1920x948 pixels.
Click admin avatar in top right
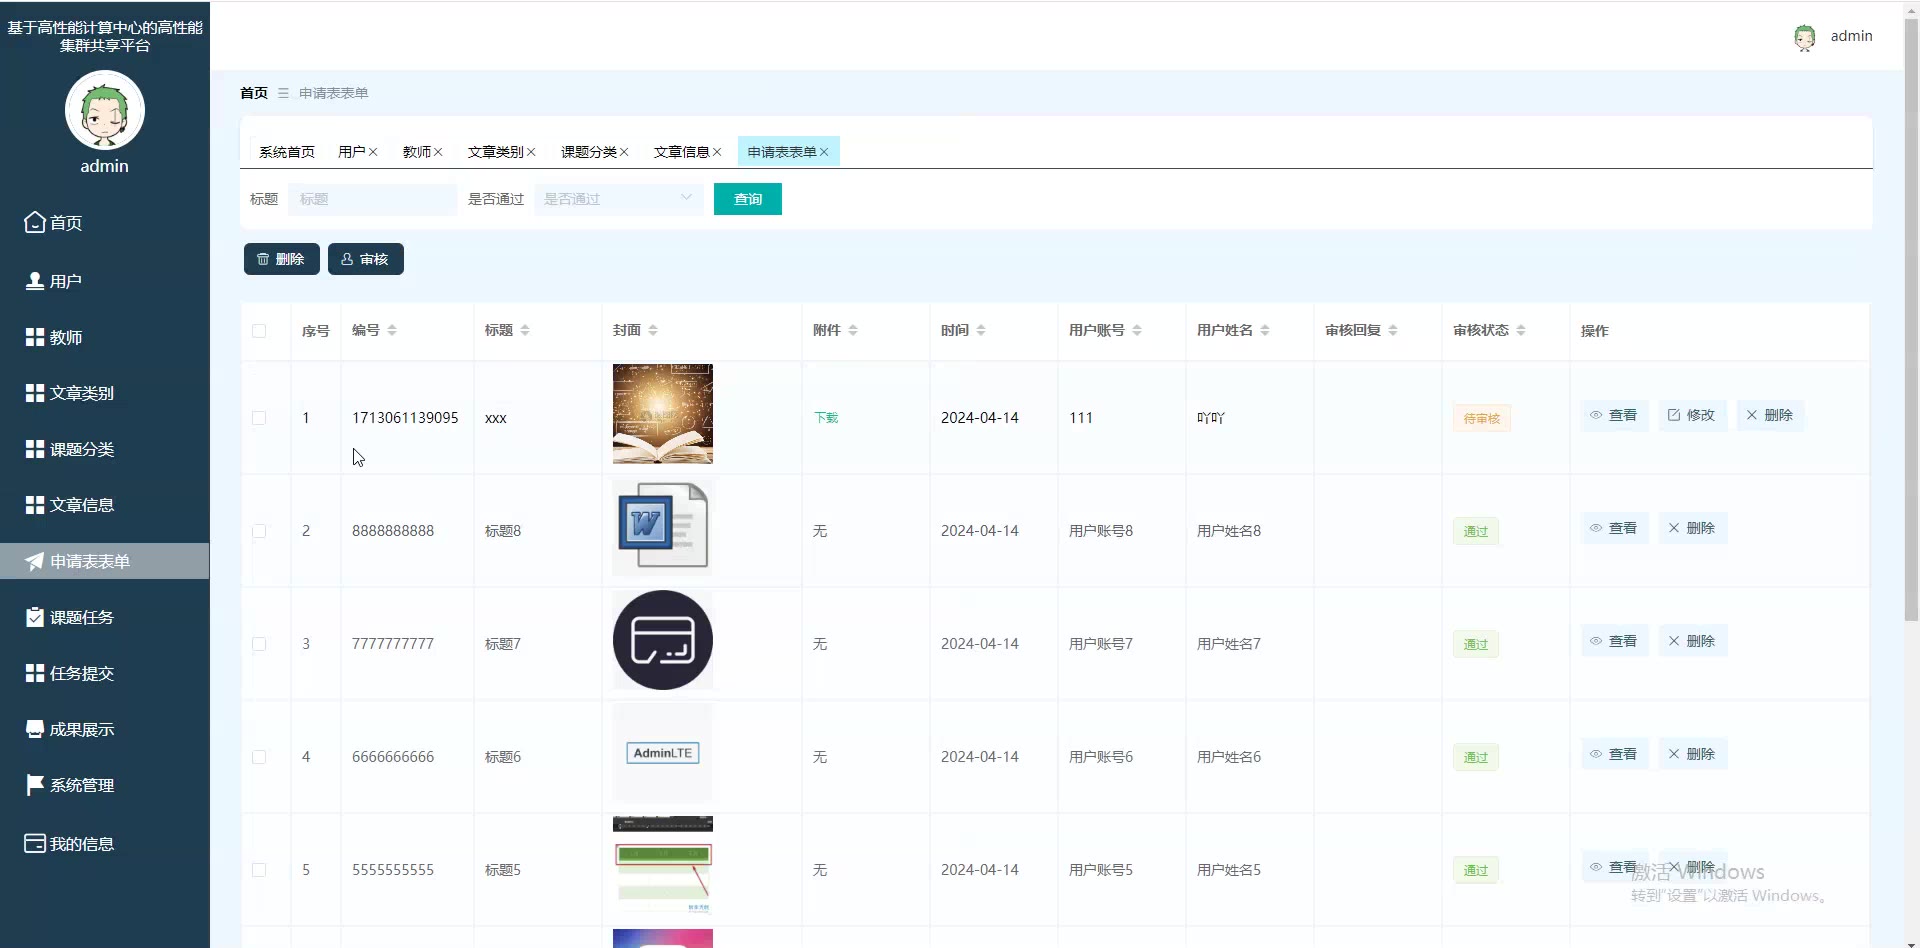[1804, 37]
